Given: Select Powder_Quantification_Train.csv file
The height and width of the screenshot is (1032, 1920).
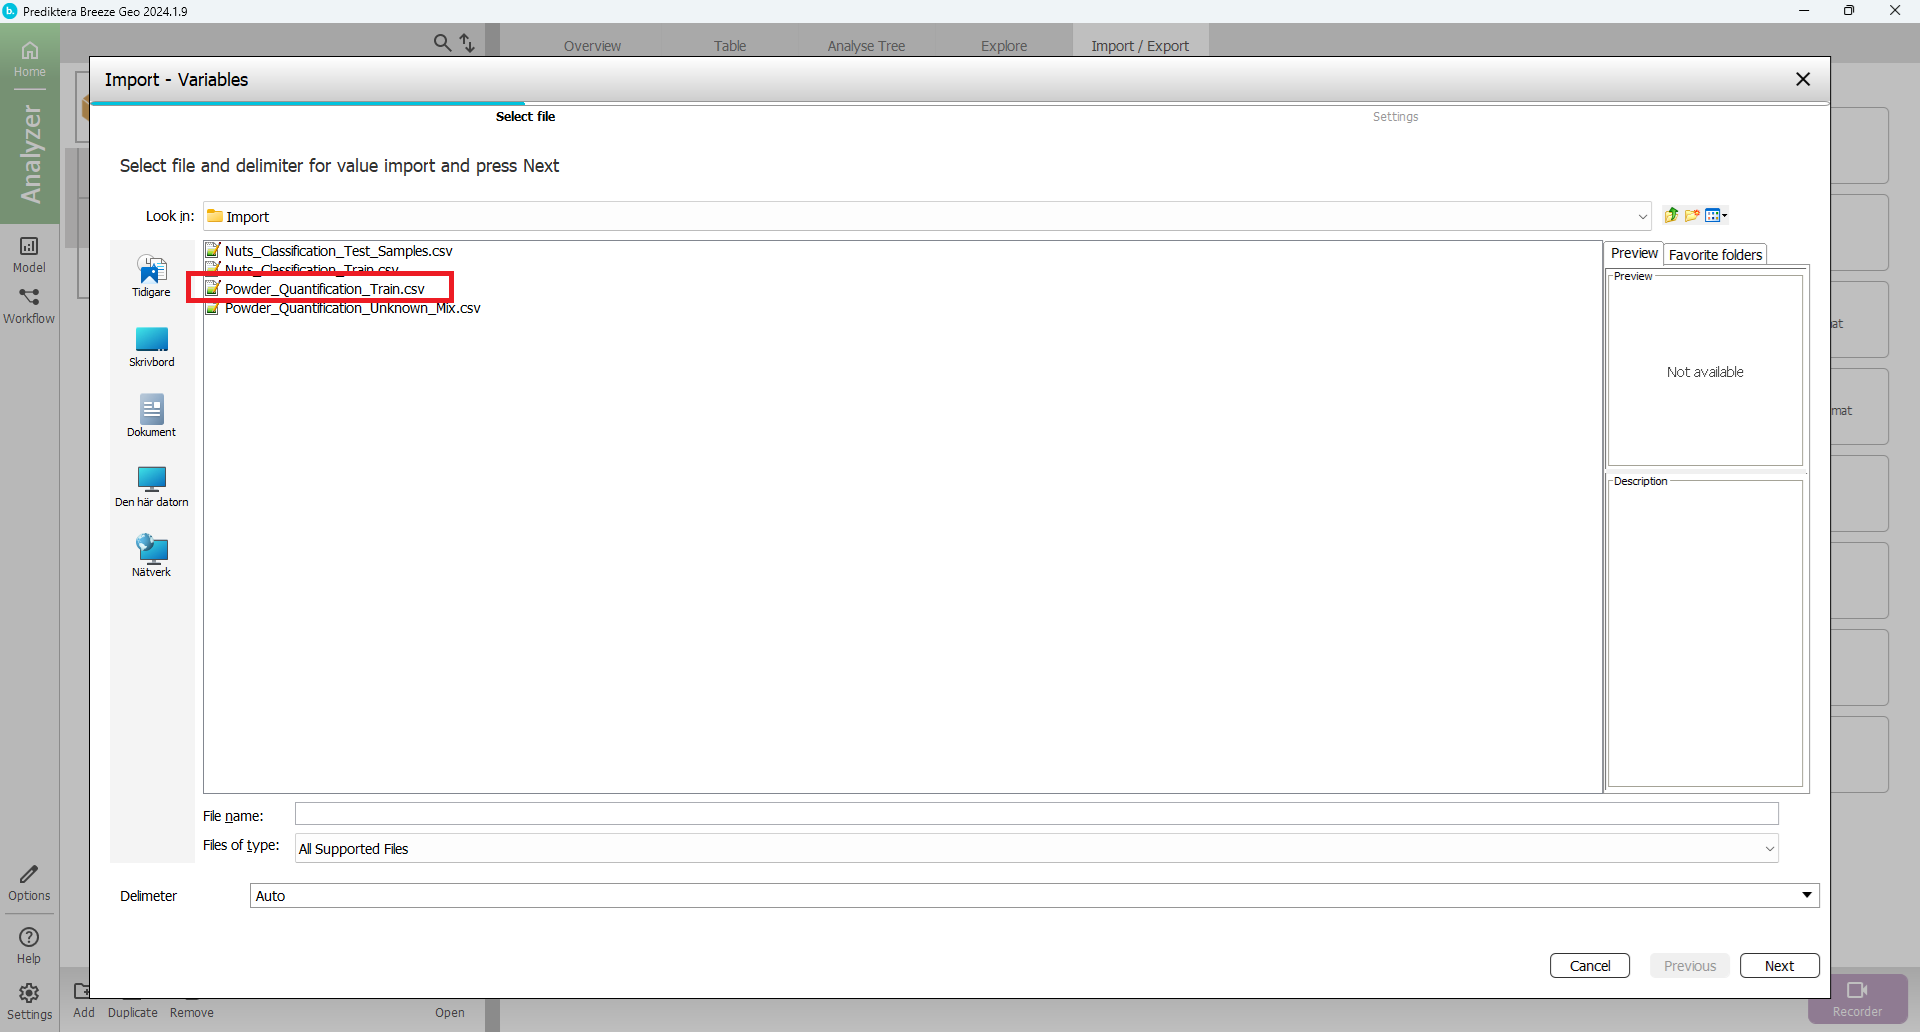Looking at the screenshot, I should pyautogui.click(x=324, y=289).
